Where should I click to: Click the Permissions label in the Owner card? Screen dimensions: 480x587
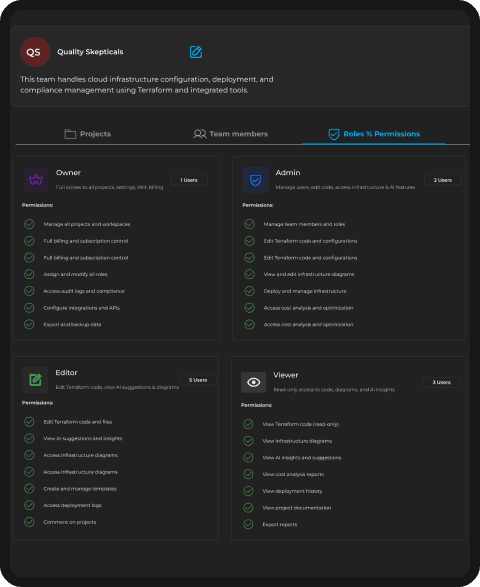tap(37, 205)
